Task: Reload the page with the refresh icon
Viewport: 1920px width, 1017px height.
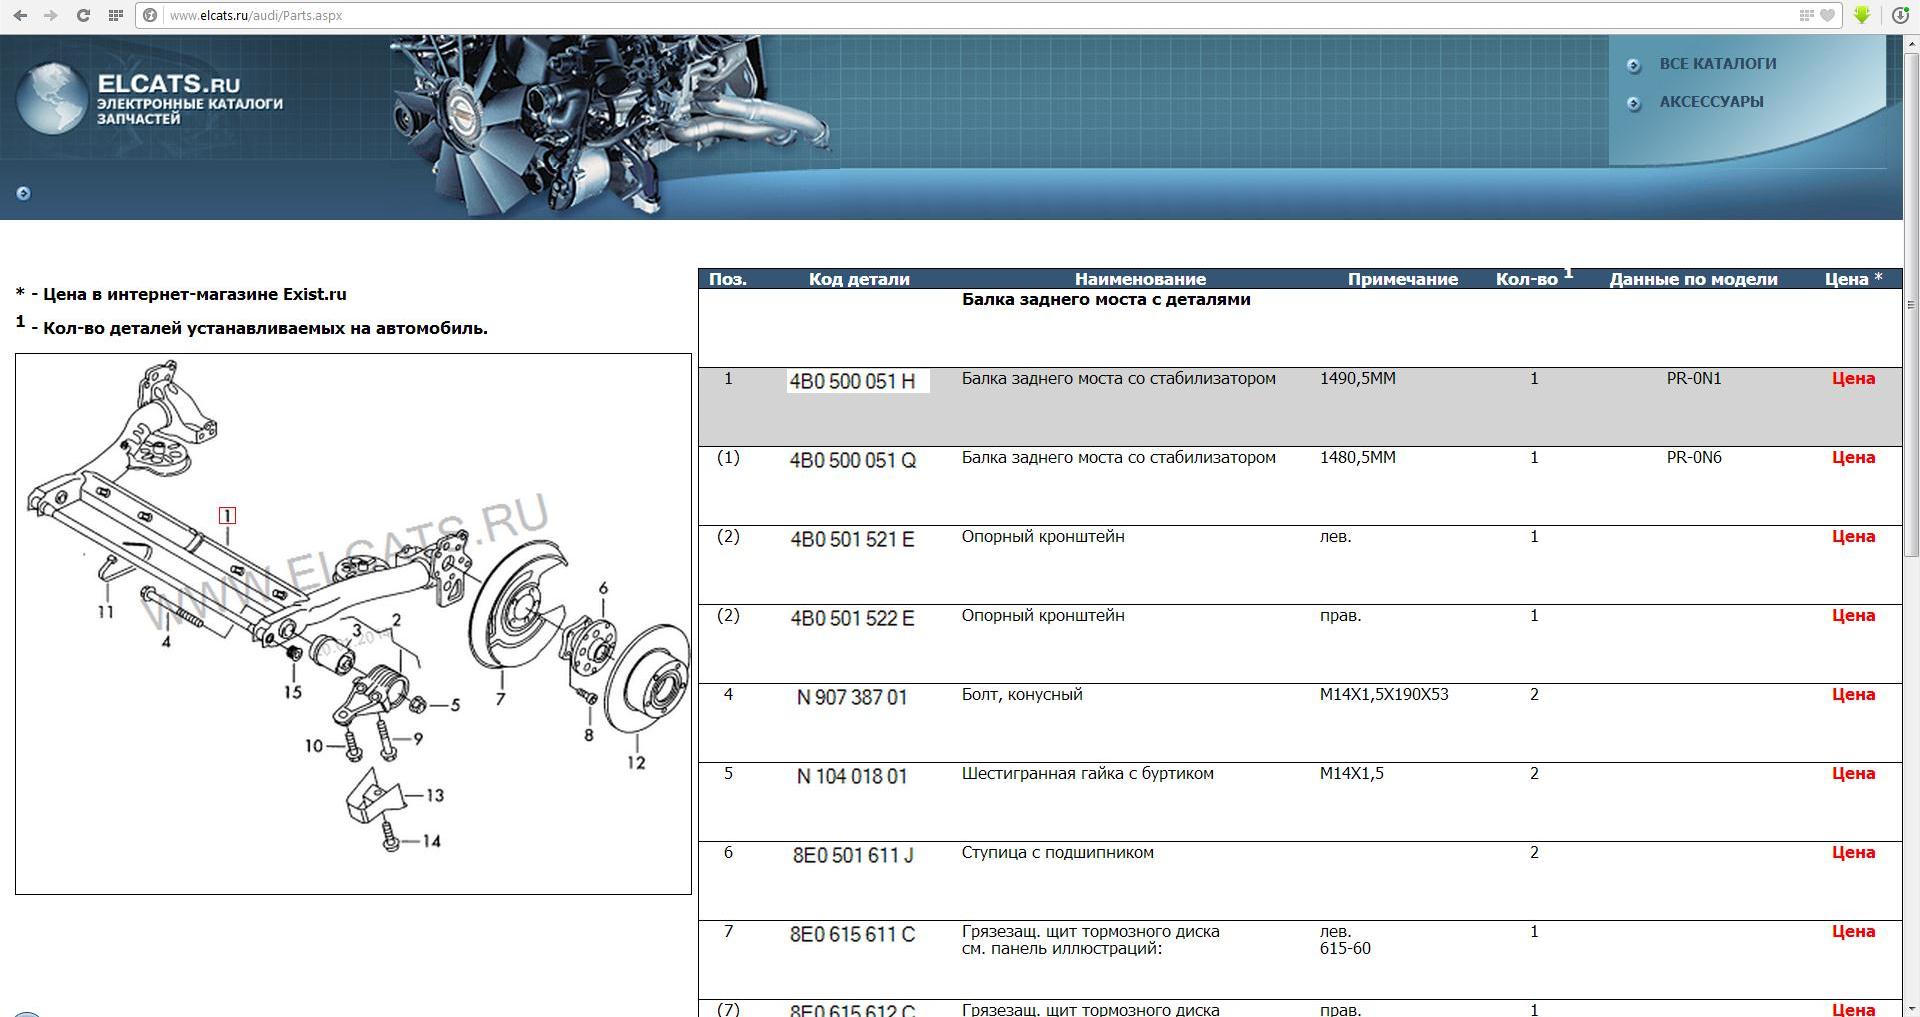Action: click(84, 16)
